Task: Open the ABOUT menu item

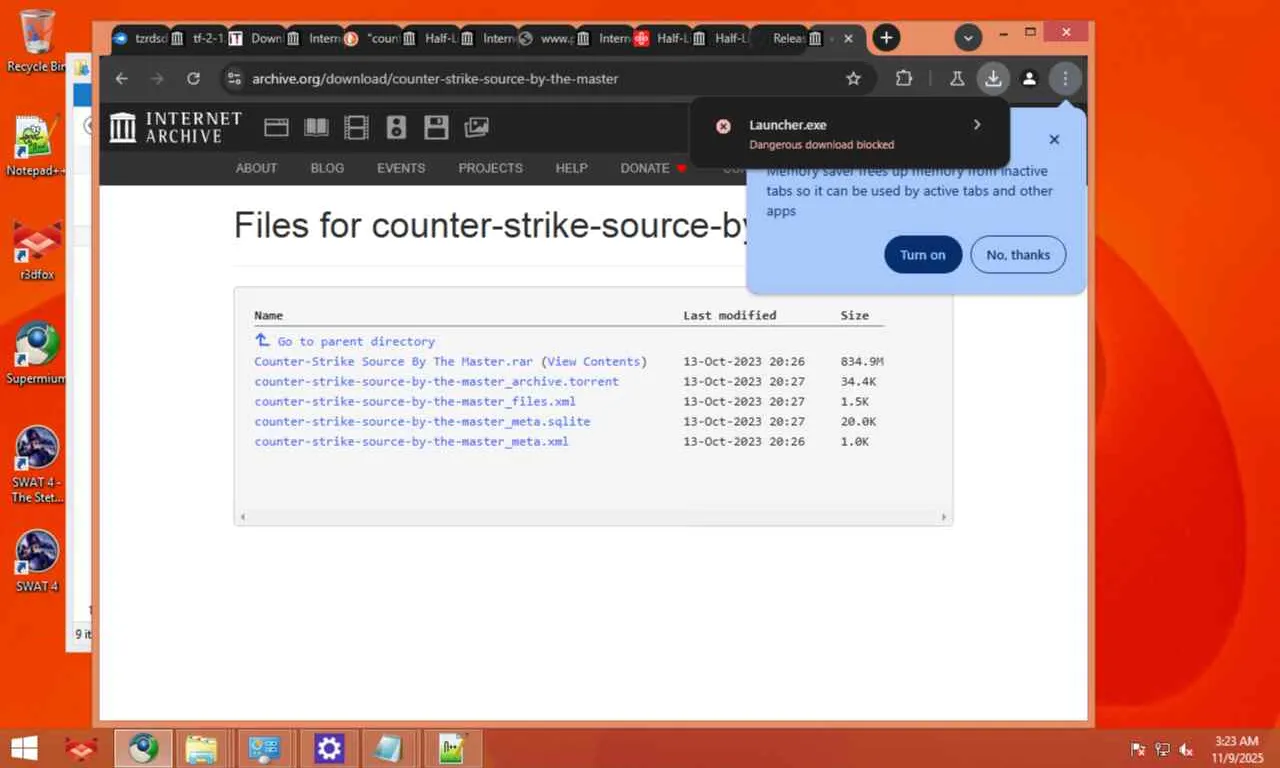Action: 257,168
